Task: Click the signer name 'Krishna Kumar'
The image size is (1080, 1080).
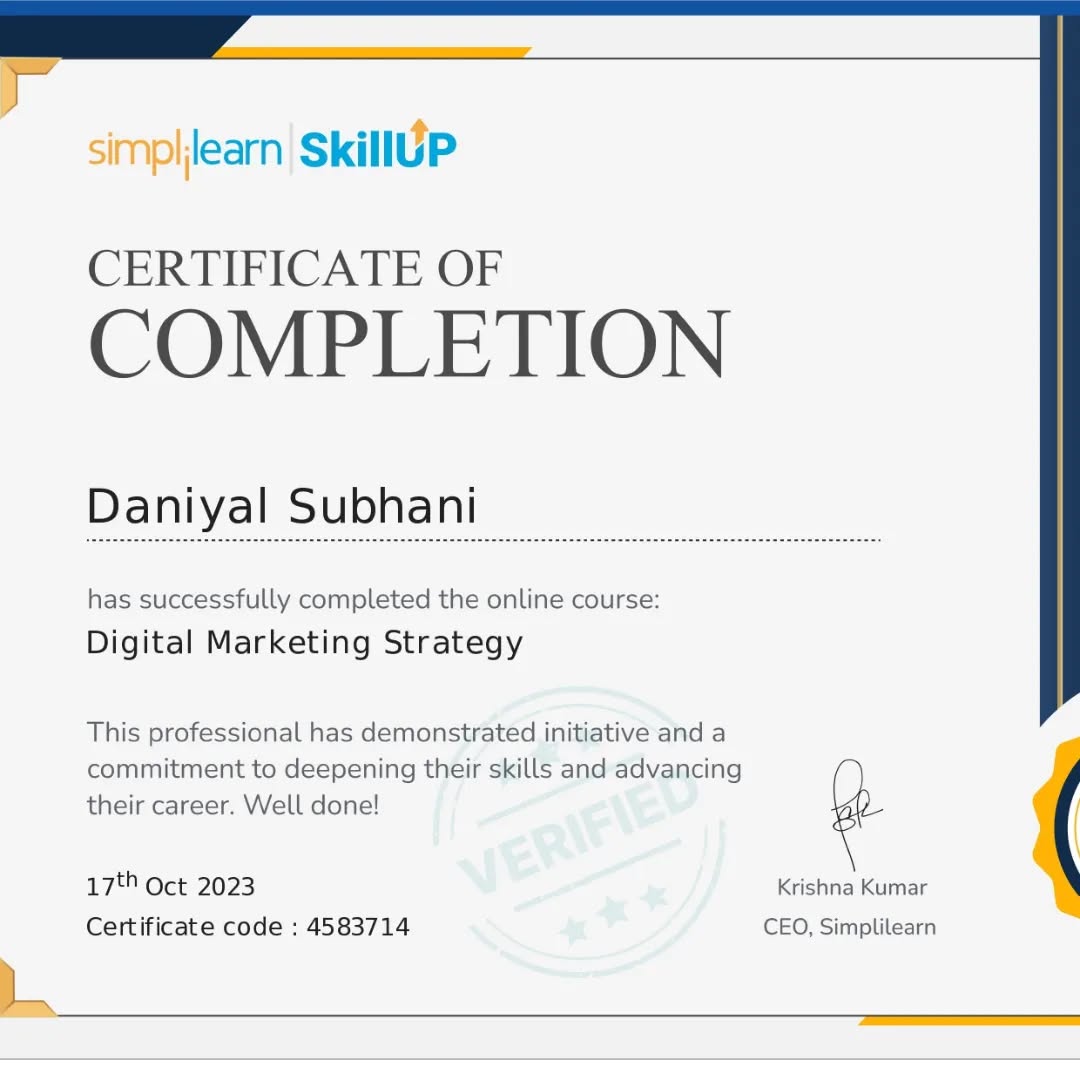Action: [852, 887]
